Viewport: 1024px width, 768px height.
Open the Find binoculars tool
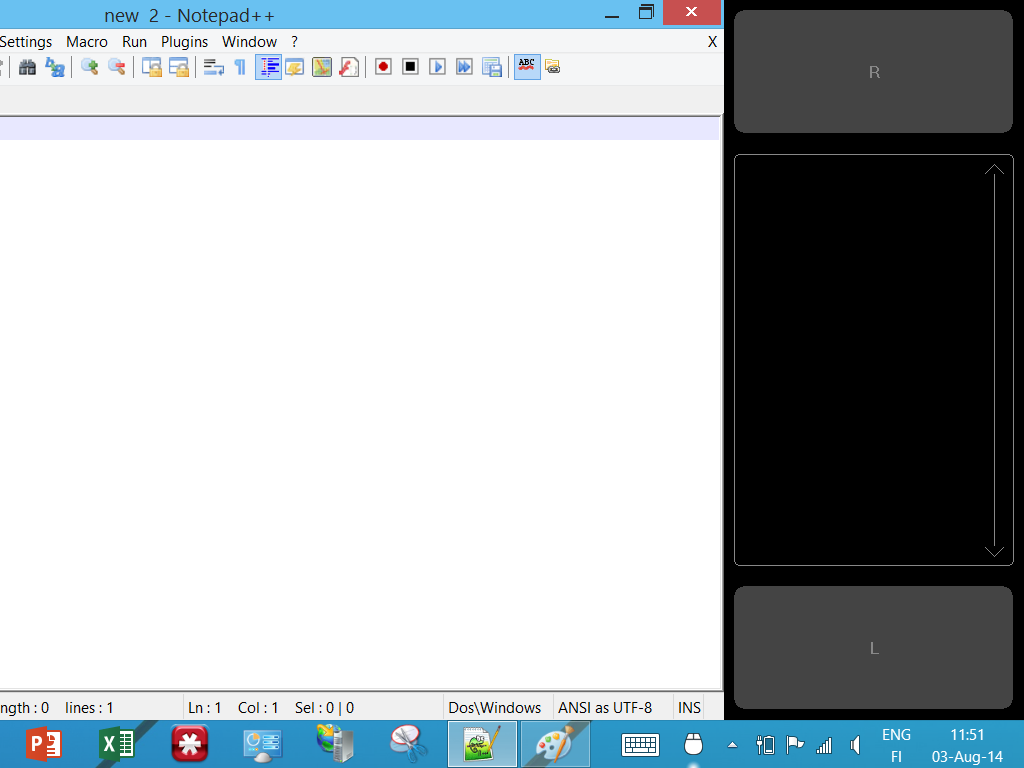[x=27, y=67]
